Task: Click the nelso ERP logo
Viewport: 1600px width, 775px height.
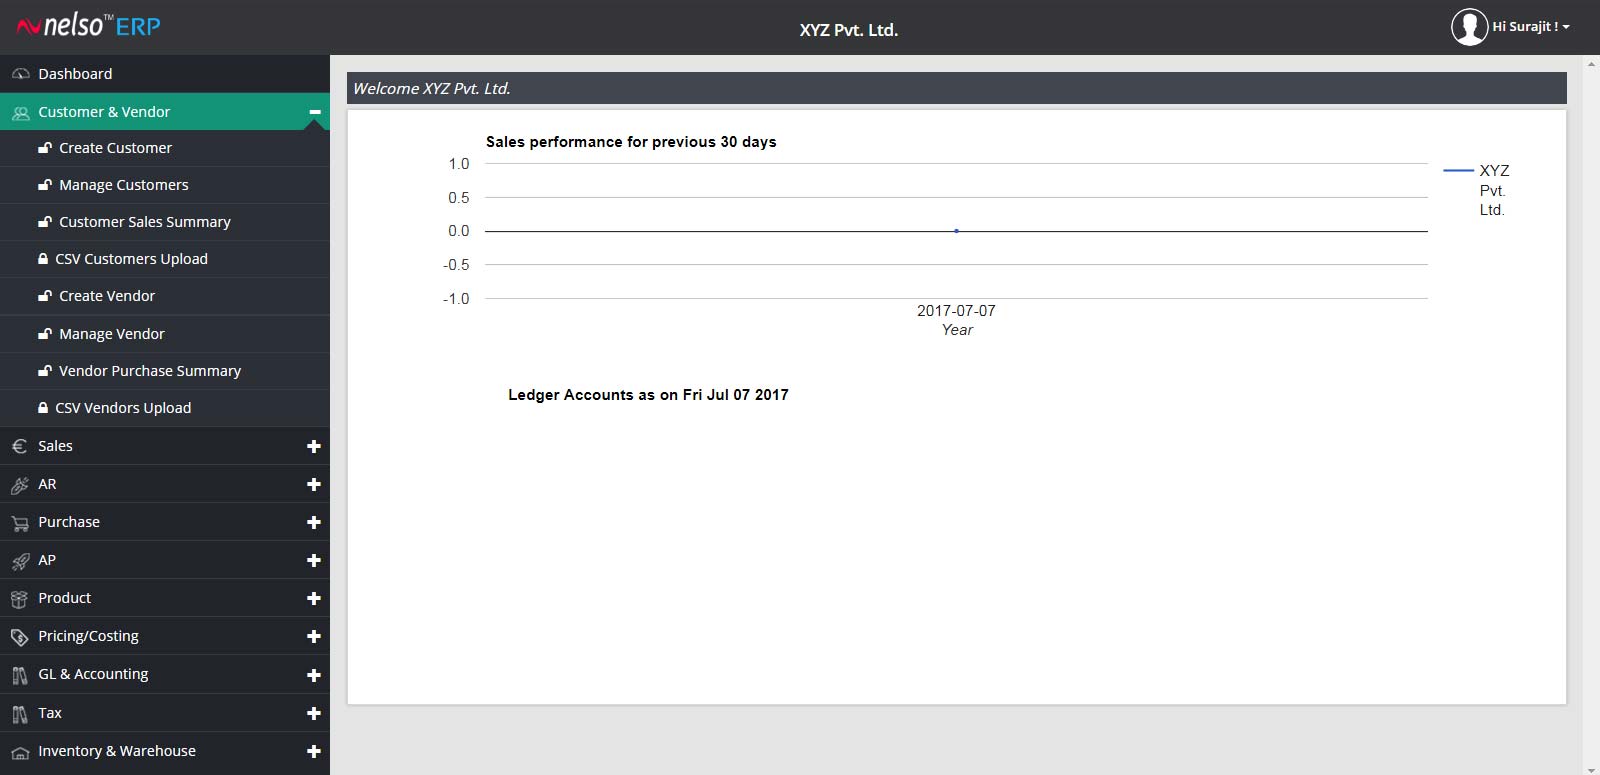Action: tap(89, 25)
